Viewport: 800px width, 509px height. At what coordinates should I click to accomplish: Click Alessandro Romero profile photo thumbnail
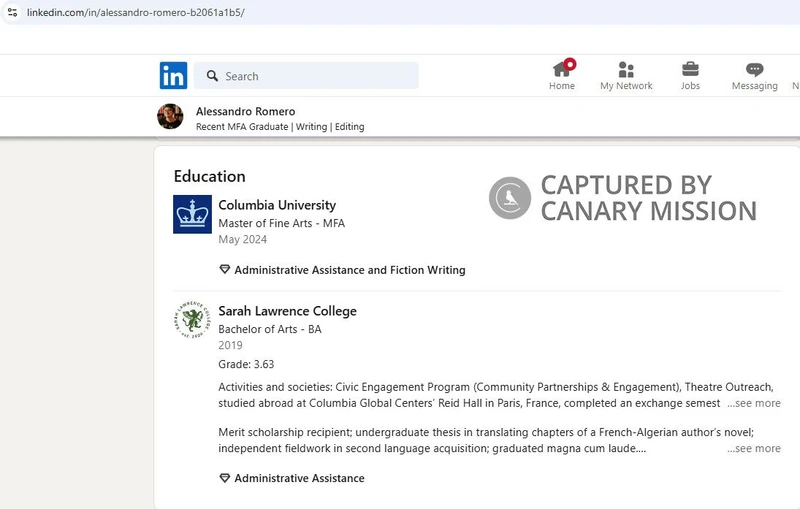click(x=170, y=117)
